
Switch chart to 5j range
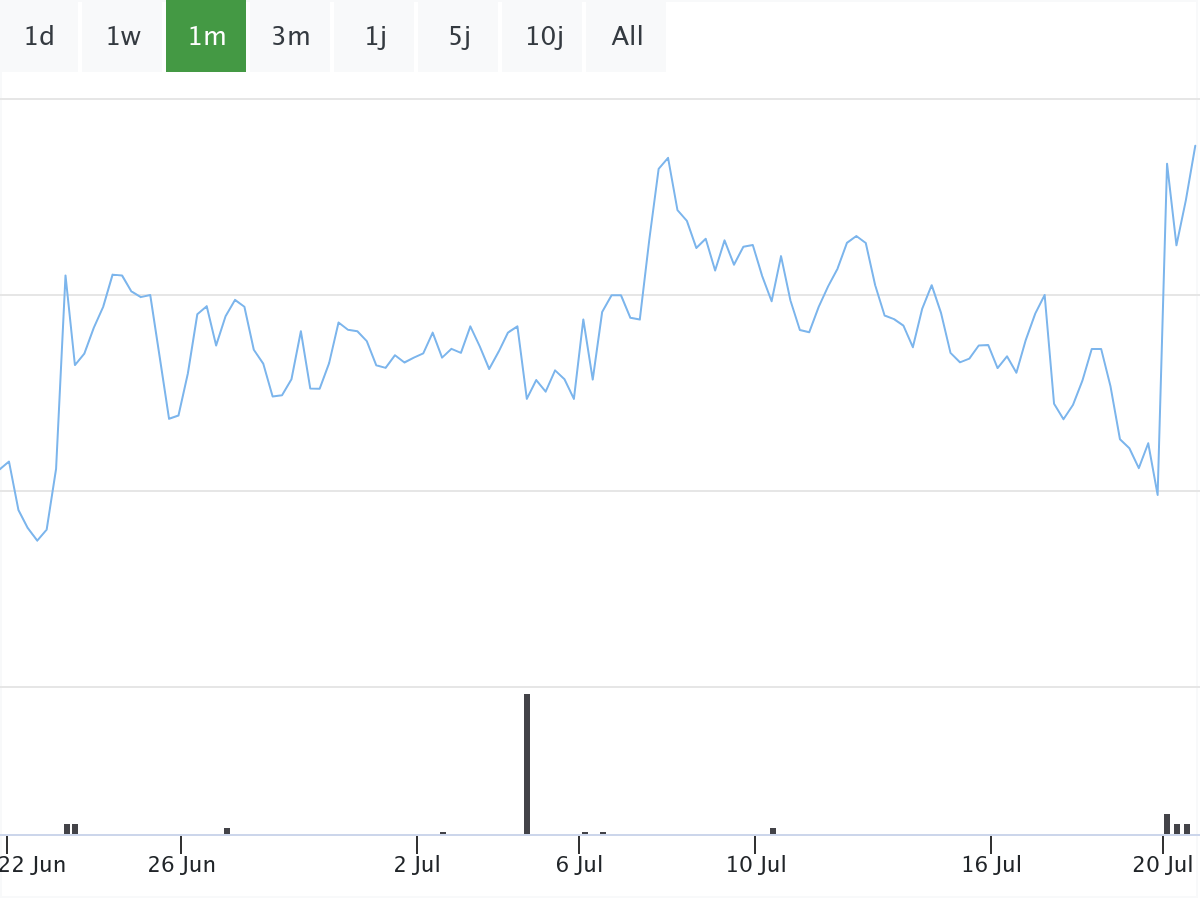point(459,37)
